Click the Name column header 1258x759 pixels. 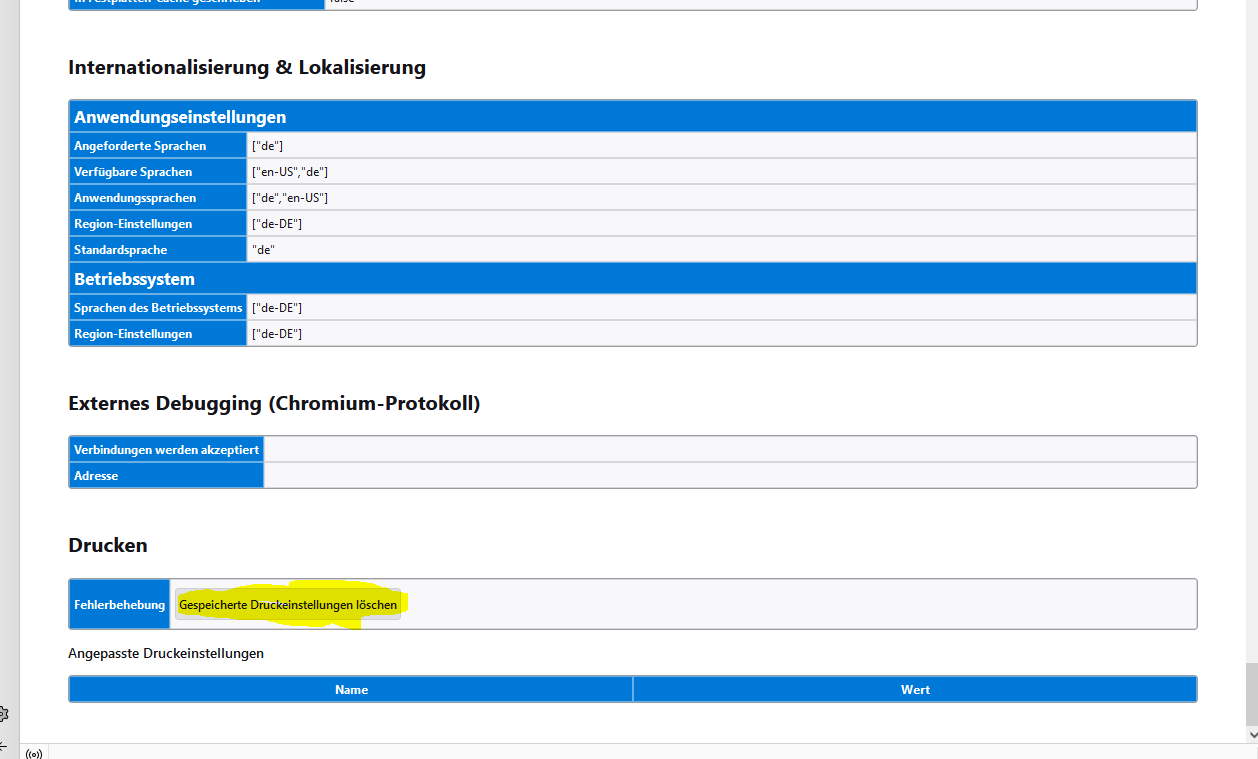(351, 689)
